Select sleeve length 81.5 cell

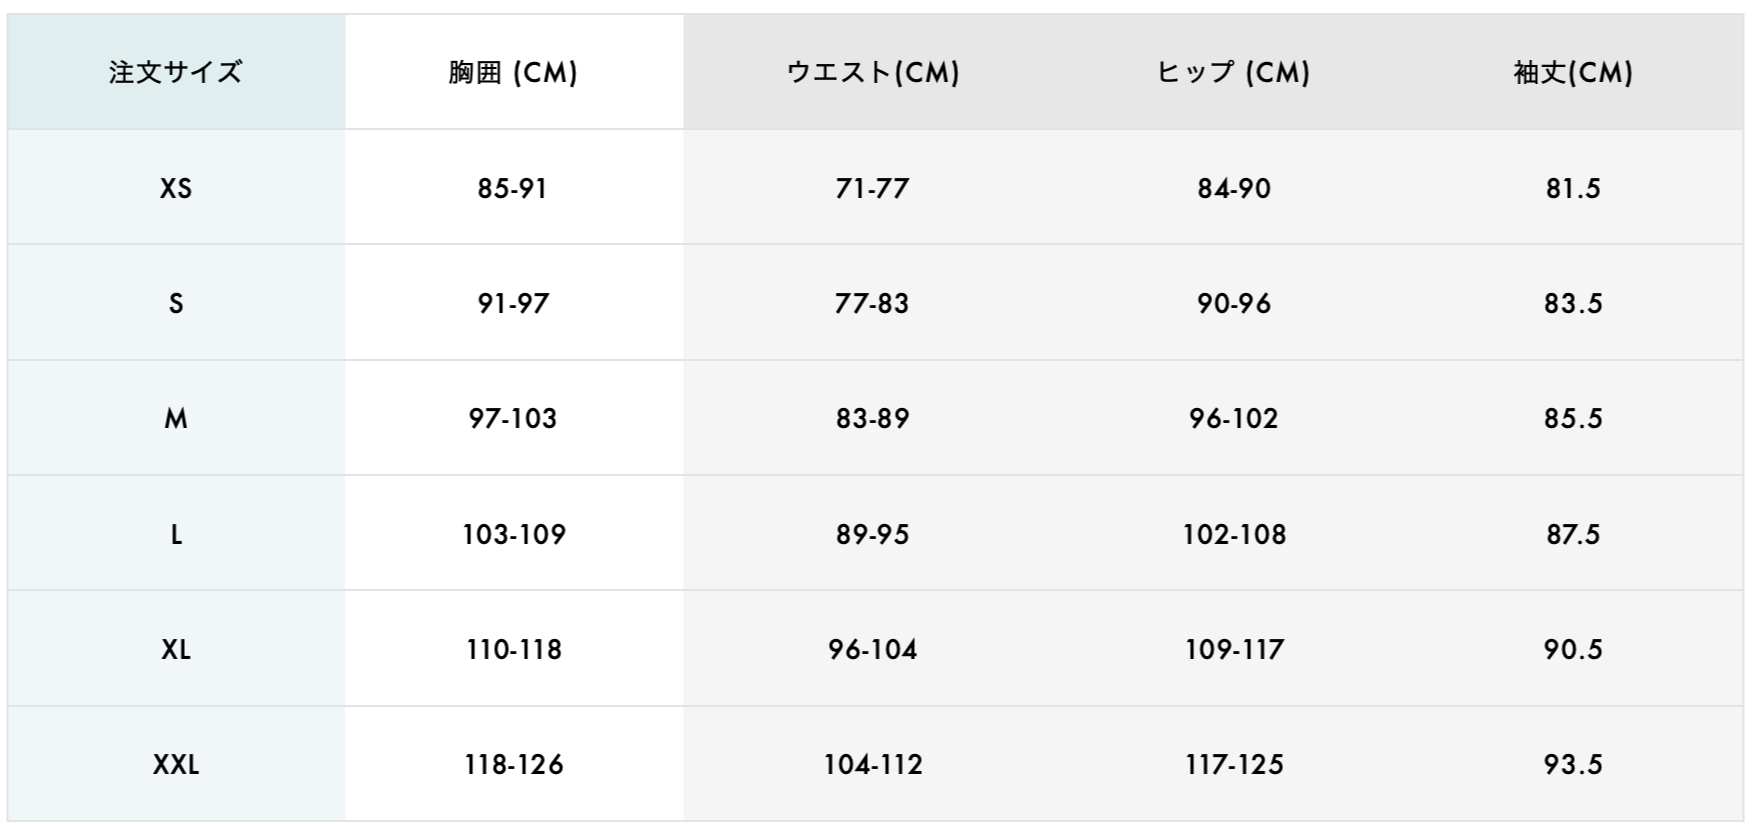pyautogui.click(x=1572, y=188)
